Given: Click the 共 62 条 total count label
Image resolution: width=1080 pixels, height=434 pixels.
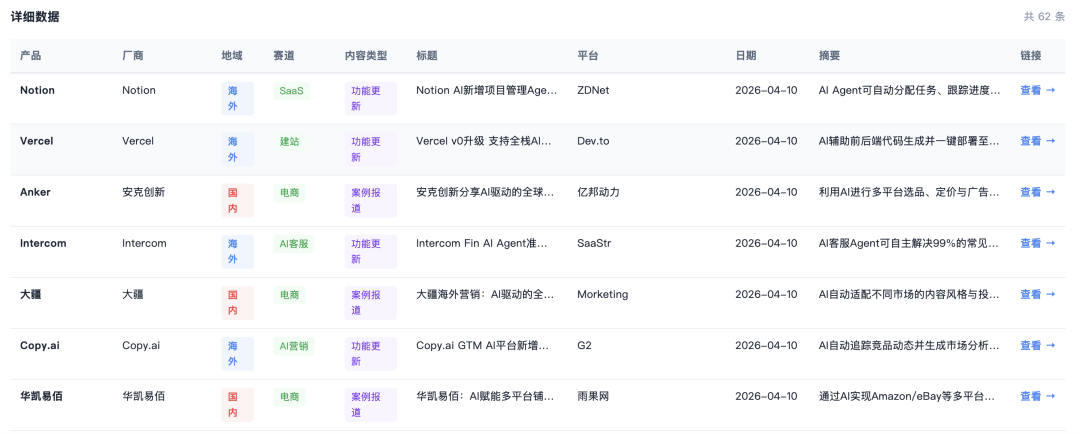Looking at the screenshot, I should pos(1043,17).
